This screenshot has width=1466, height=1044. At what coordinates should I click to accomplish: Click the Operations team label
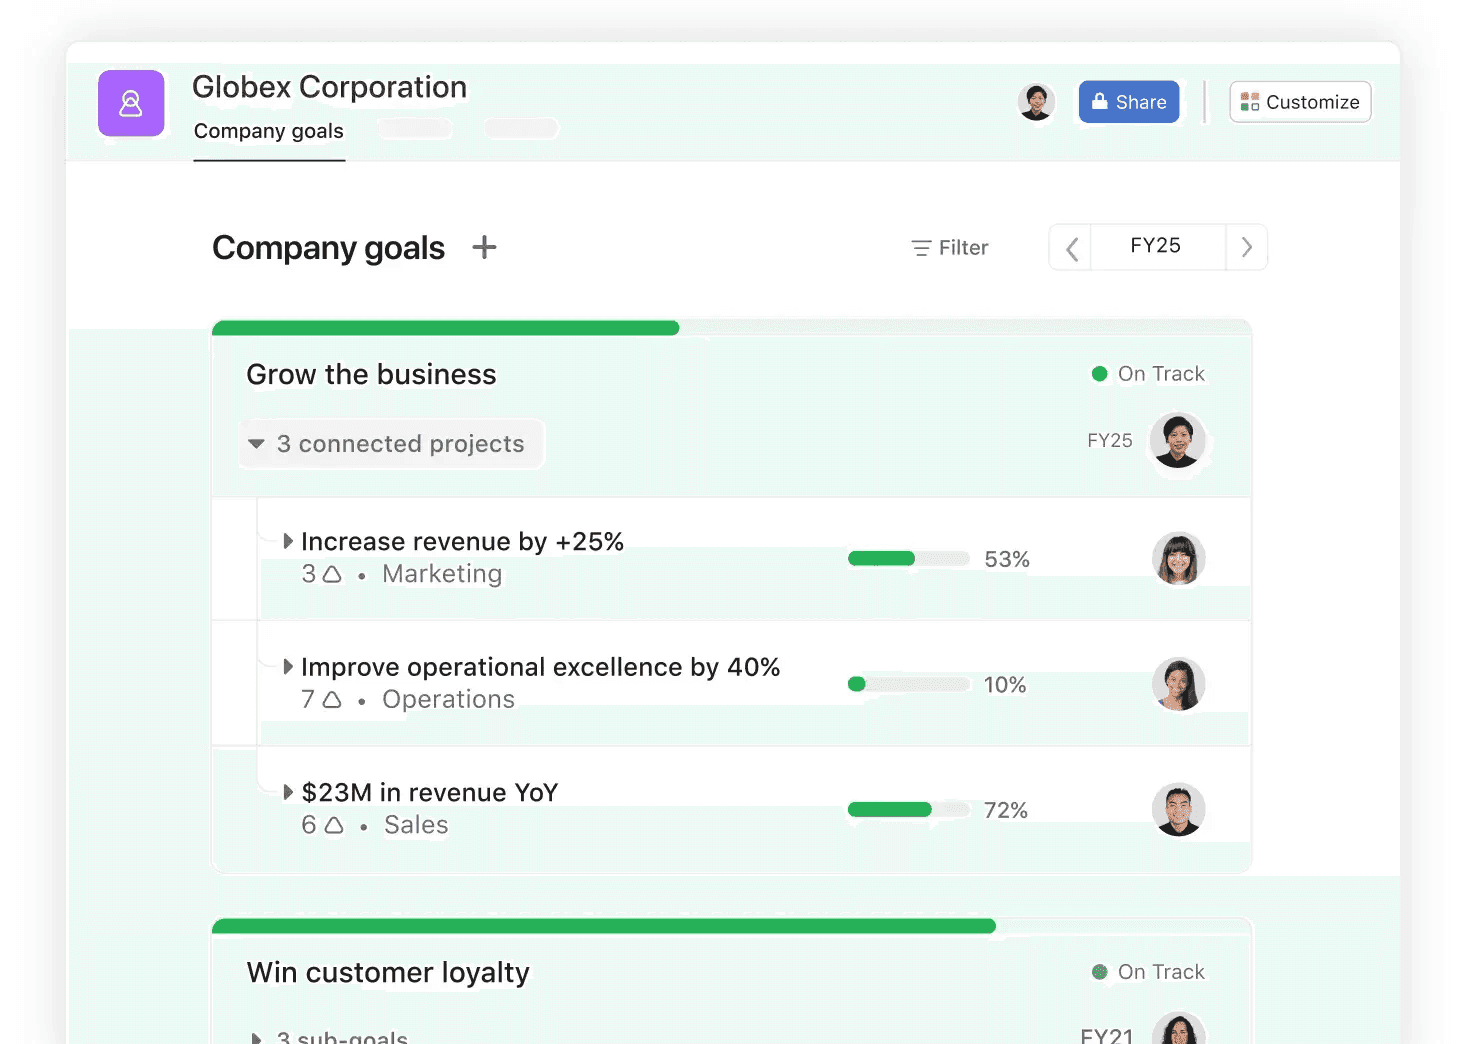[448, 699]
